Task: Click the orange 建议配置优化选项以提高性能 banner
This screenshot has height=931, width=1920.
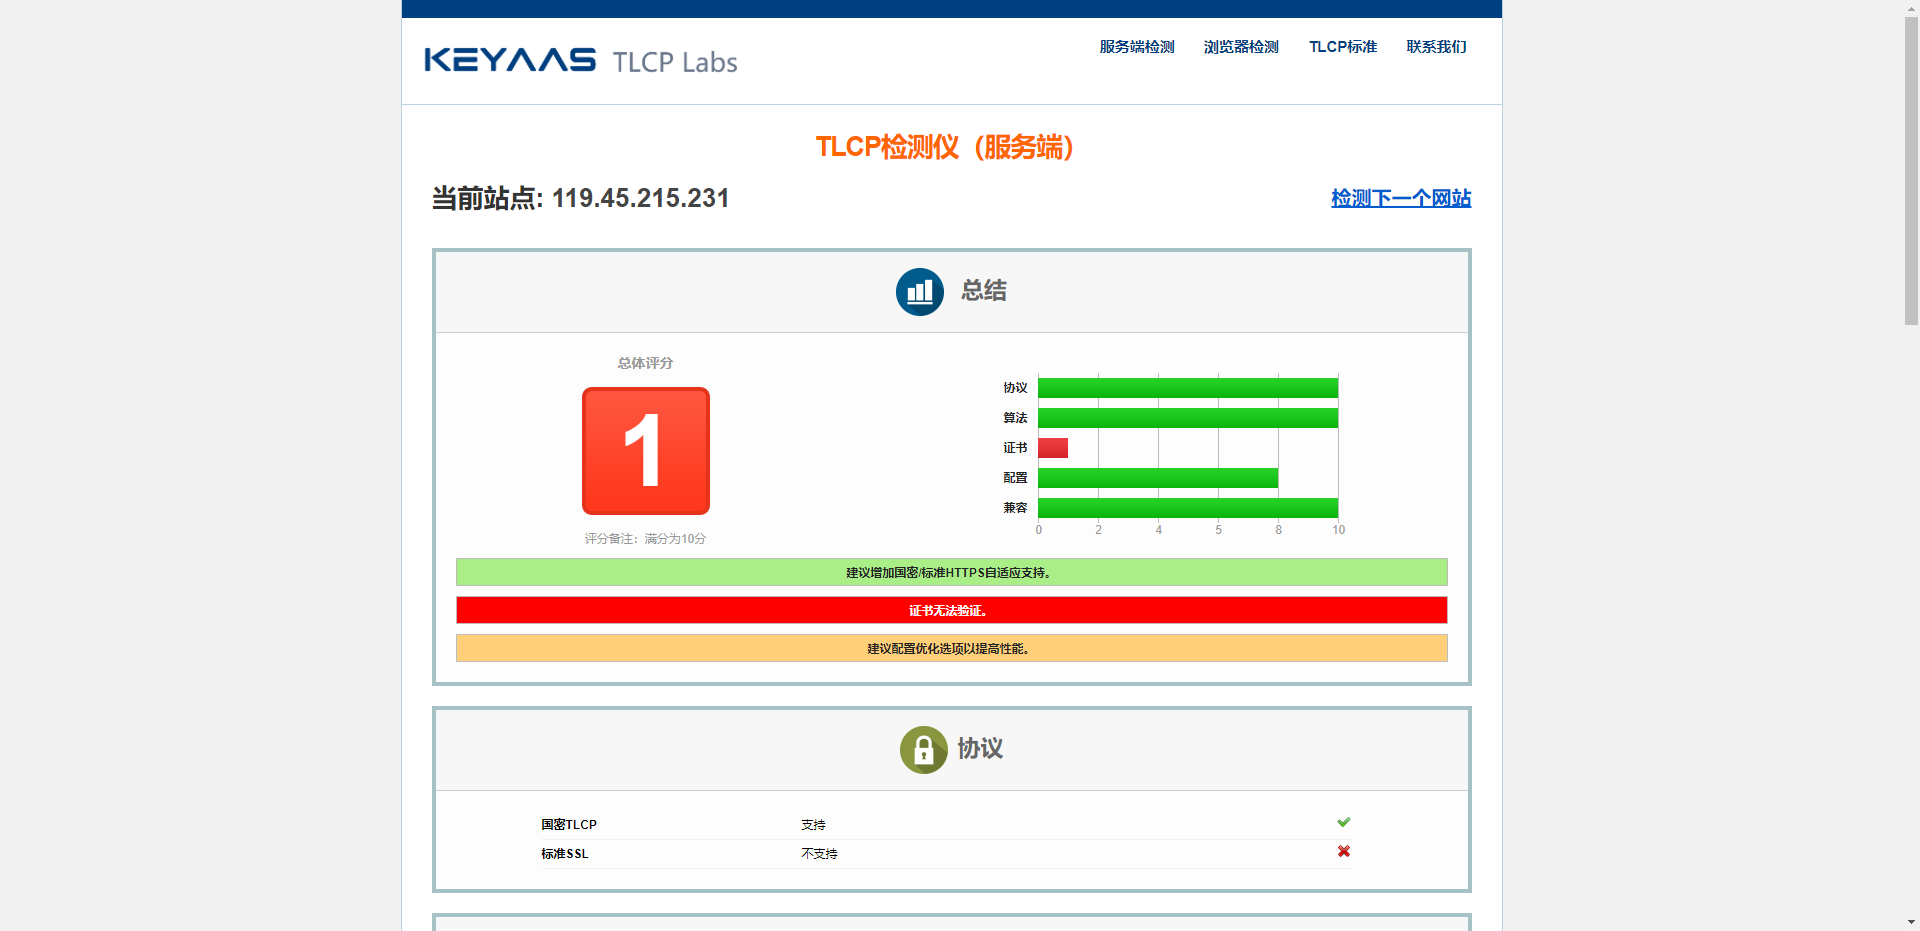Action: [x=951, y=648]
